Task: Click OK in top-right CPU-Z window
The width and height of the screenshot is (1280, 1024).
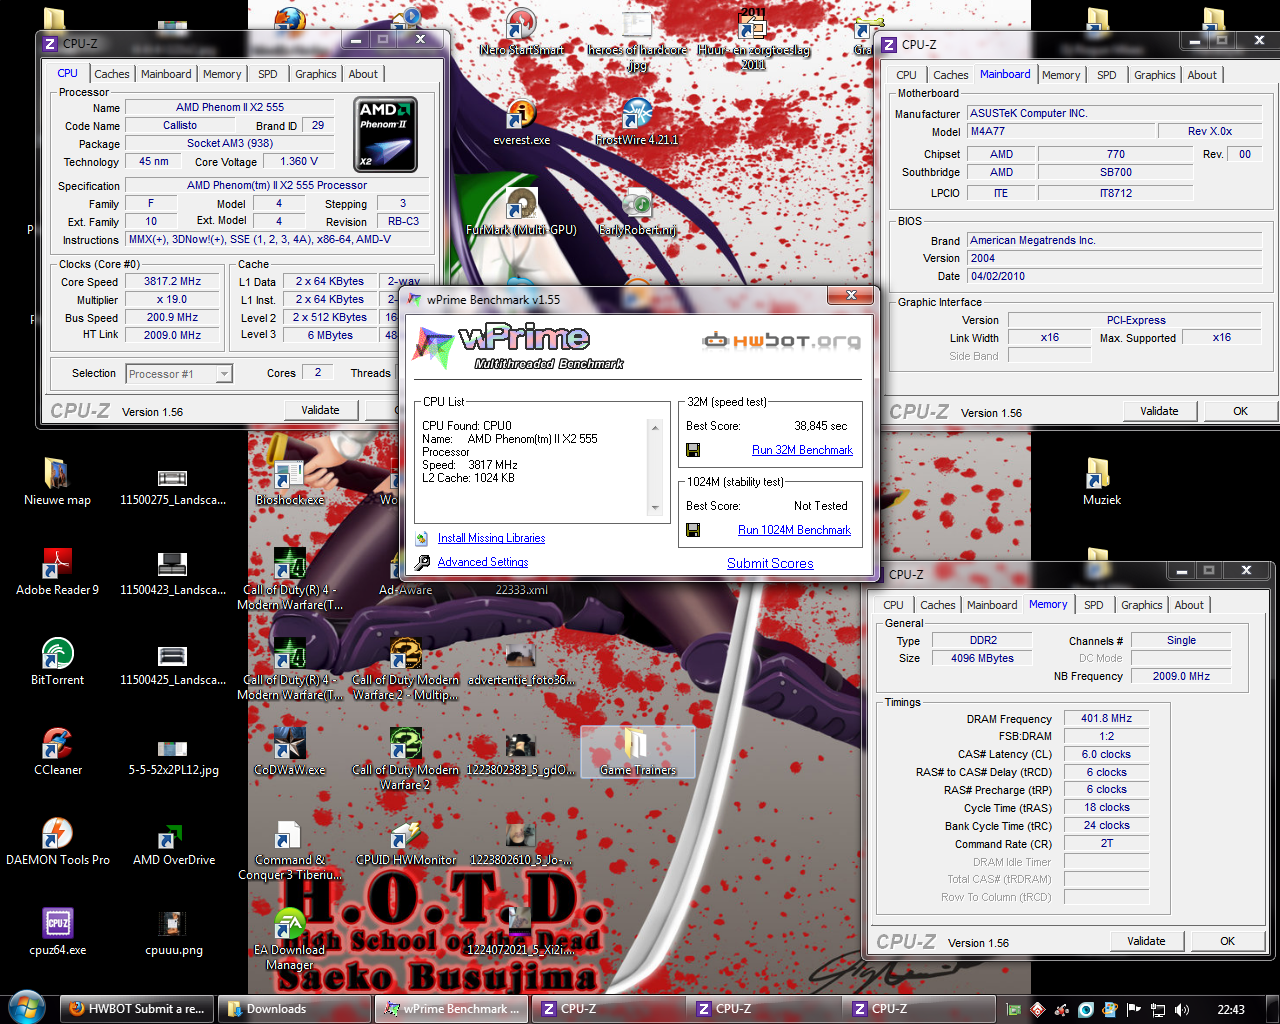Action: 1240,411
